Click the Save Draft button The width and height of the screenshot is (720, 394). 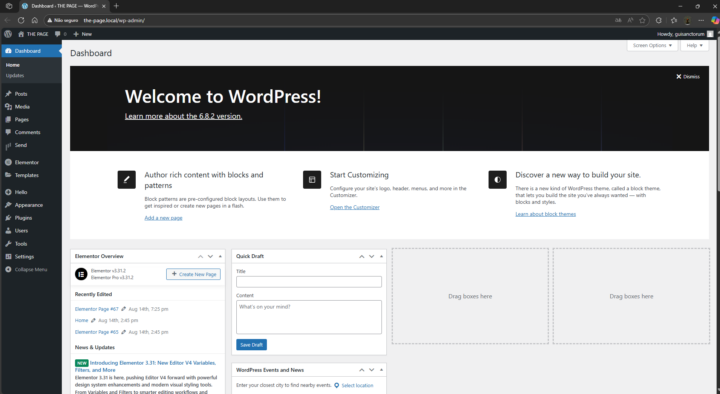(x=251, y=344)
